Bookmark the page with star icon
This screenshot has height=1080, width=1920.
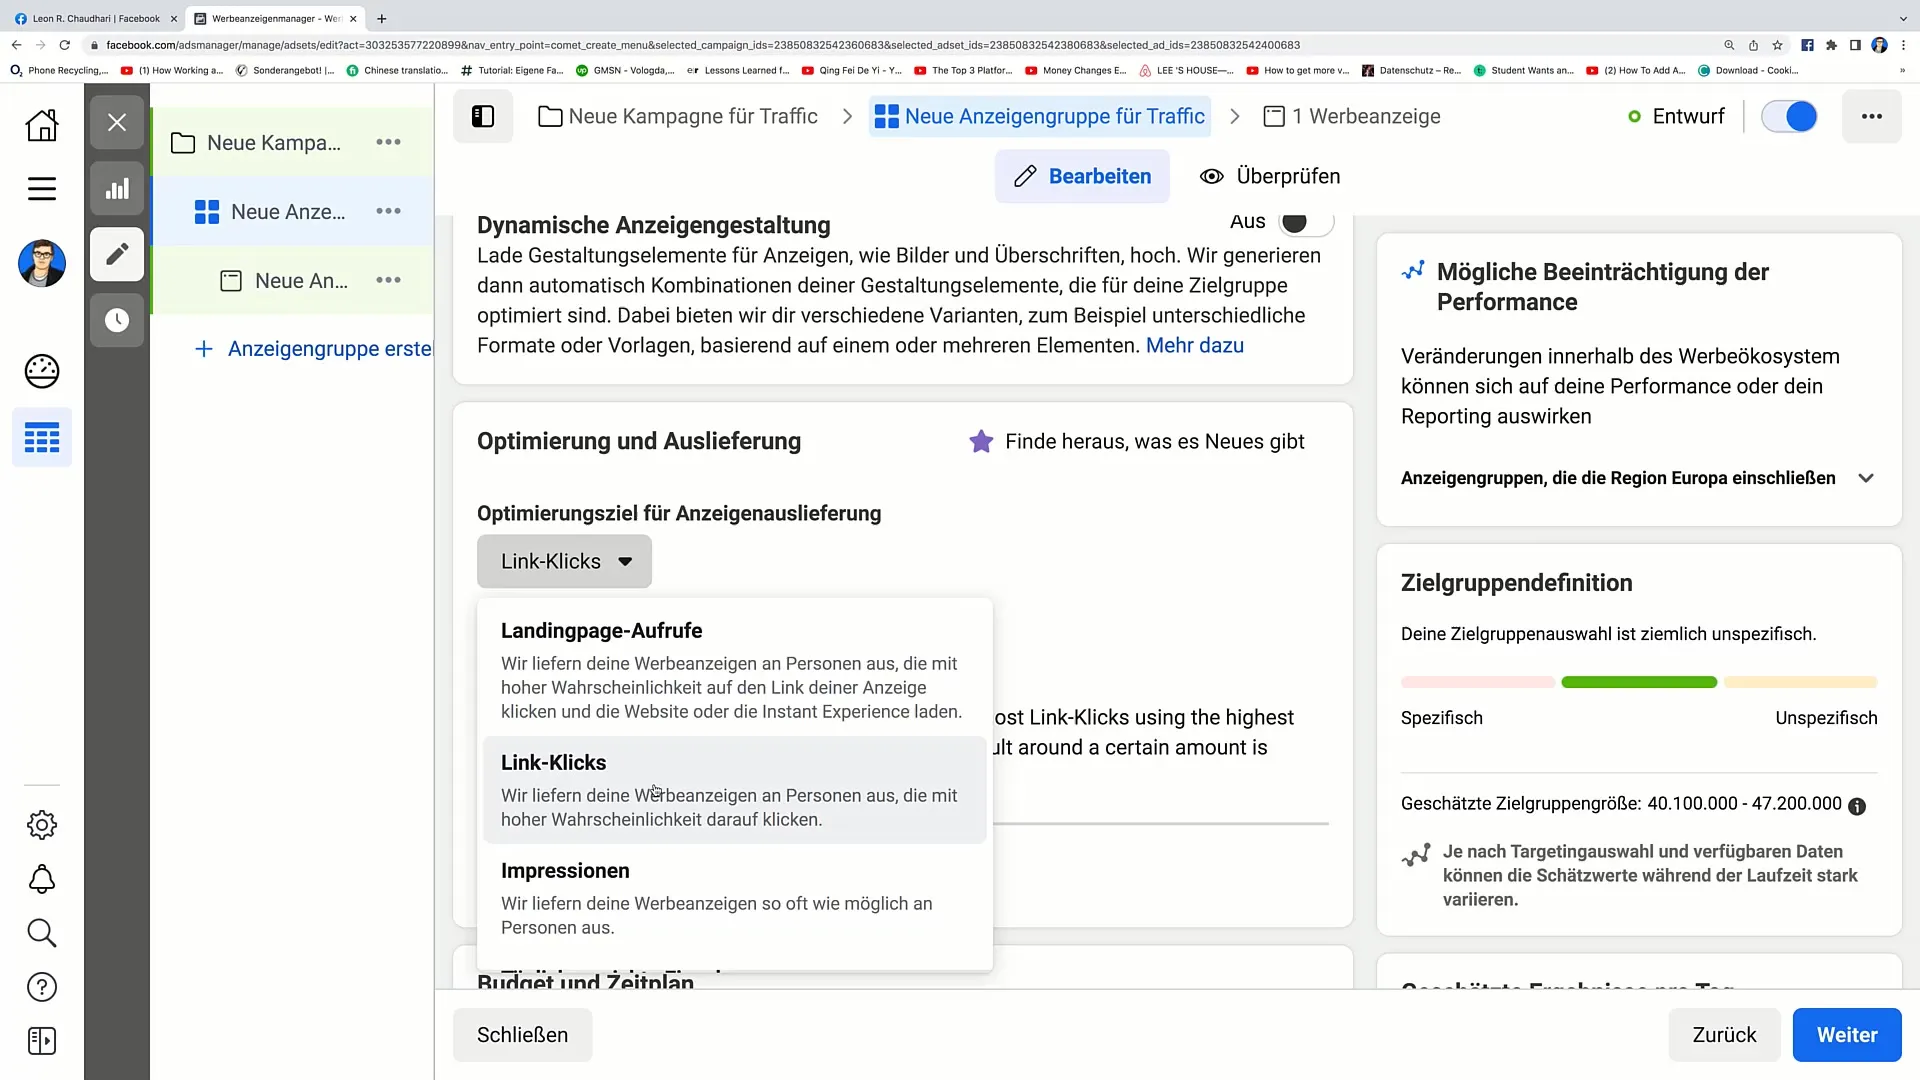click(x=1777, y=45)
